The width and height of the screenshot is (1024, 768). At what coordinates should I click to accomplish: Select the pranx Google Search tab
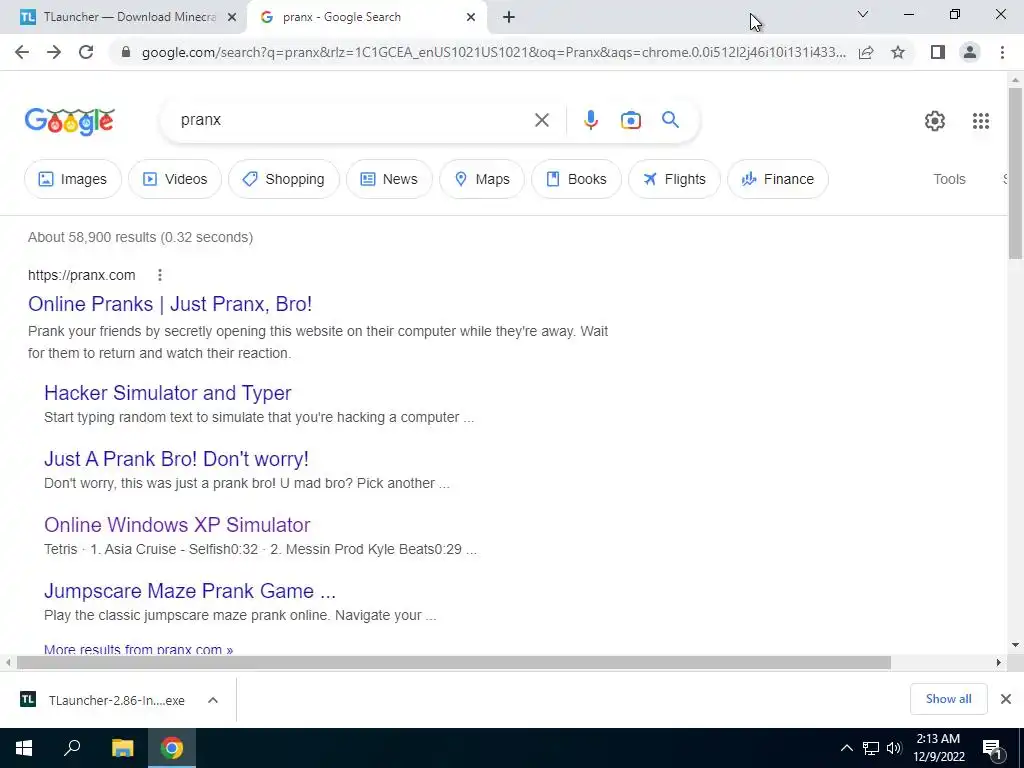(x=366, y=18)
